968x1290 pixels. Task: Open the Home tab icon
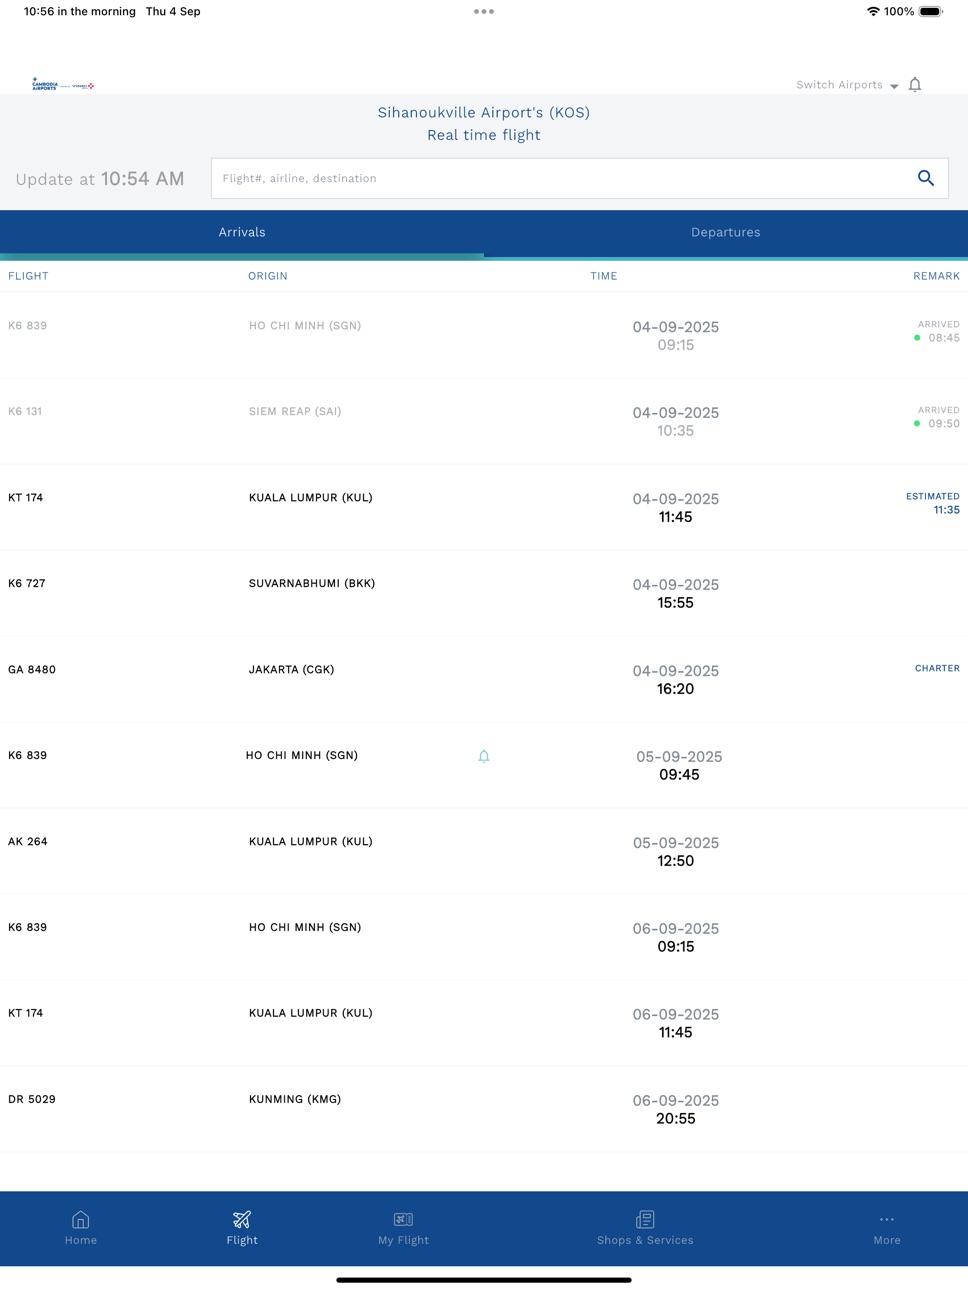click(81, 1219)
